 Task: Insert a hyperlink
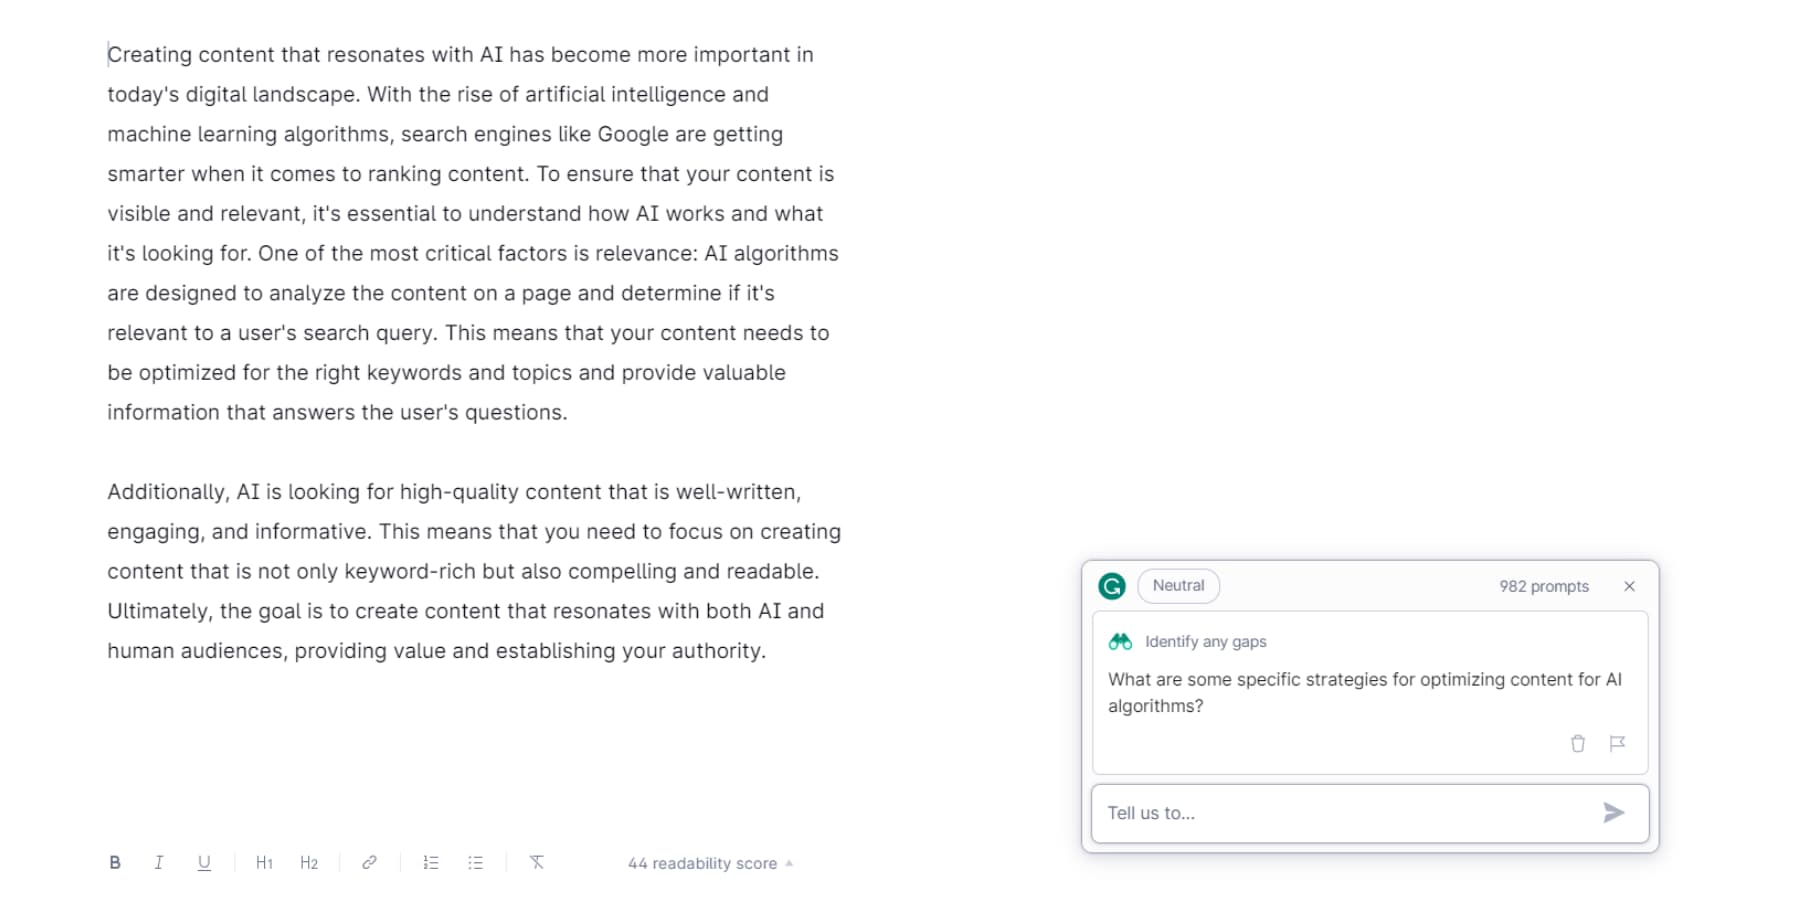369,863
